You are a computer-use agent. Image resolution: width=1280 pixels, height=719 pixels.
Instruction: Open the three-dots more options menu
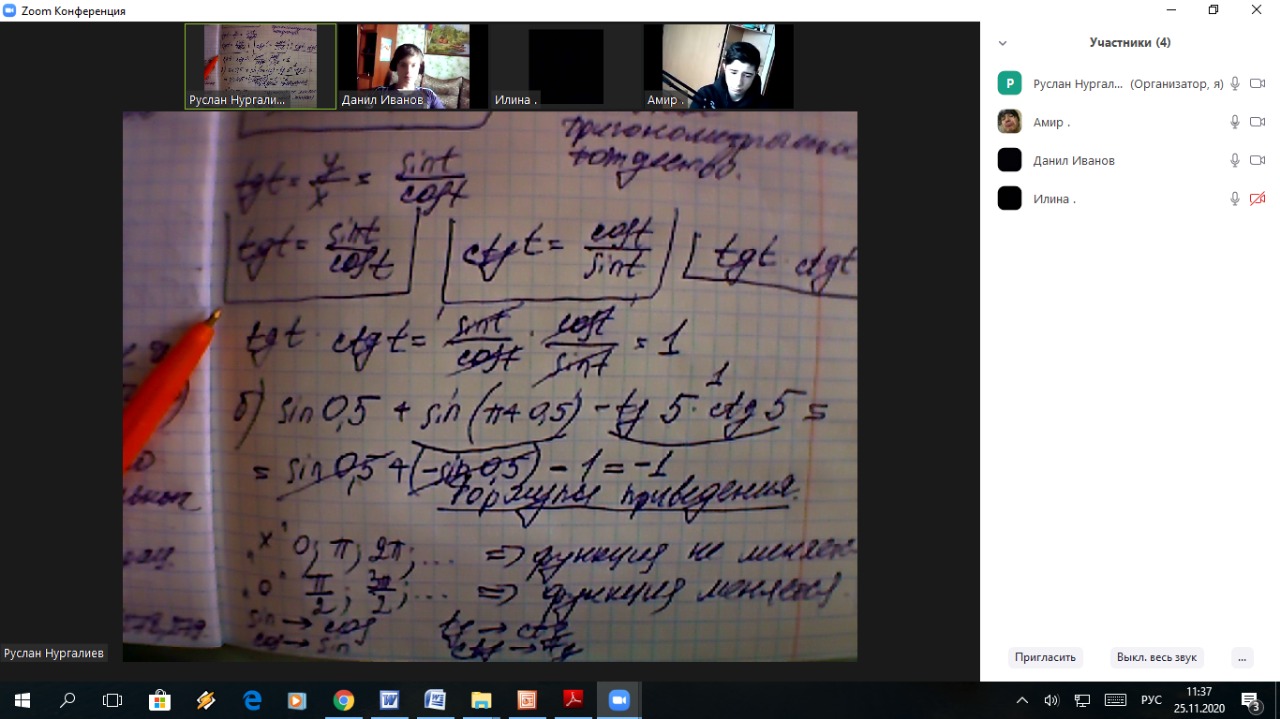coord(1241,657)
